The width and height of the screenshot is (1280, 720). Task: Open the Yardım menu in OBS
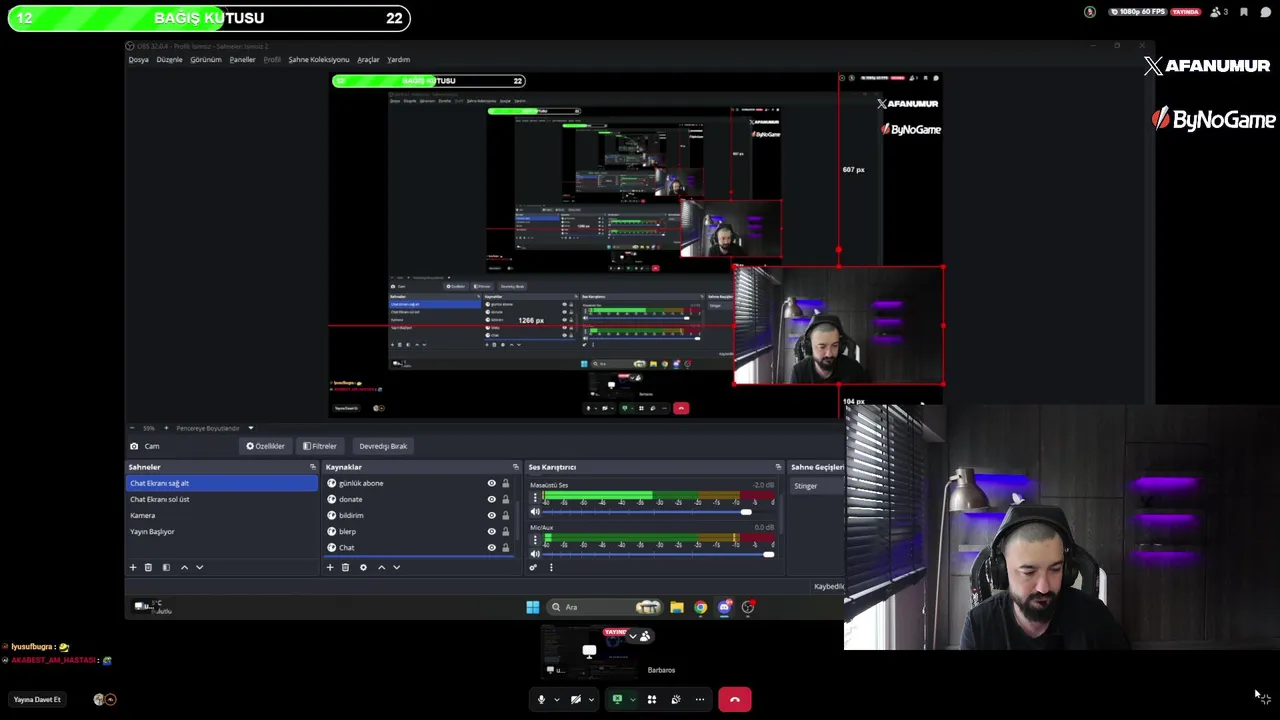(x=398, y=59)
